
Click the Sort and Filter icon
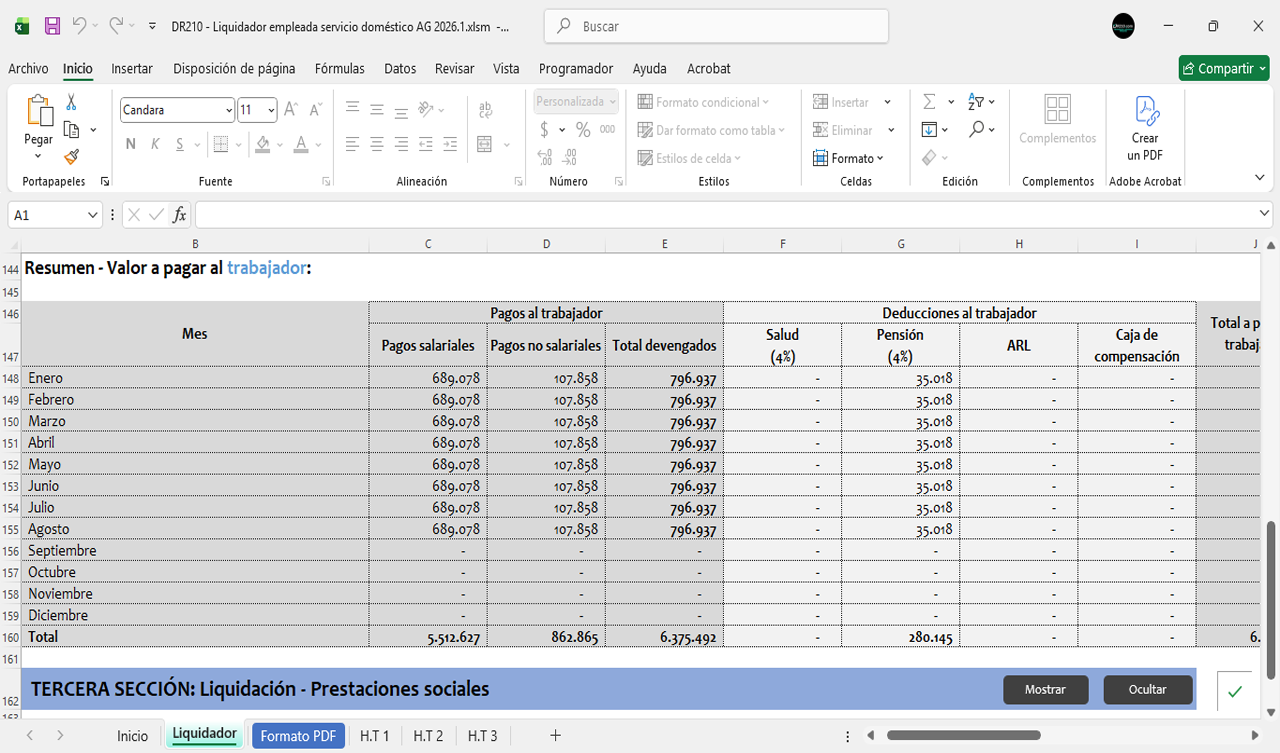click(977, 102)
